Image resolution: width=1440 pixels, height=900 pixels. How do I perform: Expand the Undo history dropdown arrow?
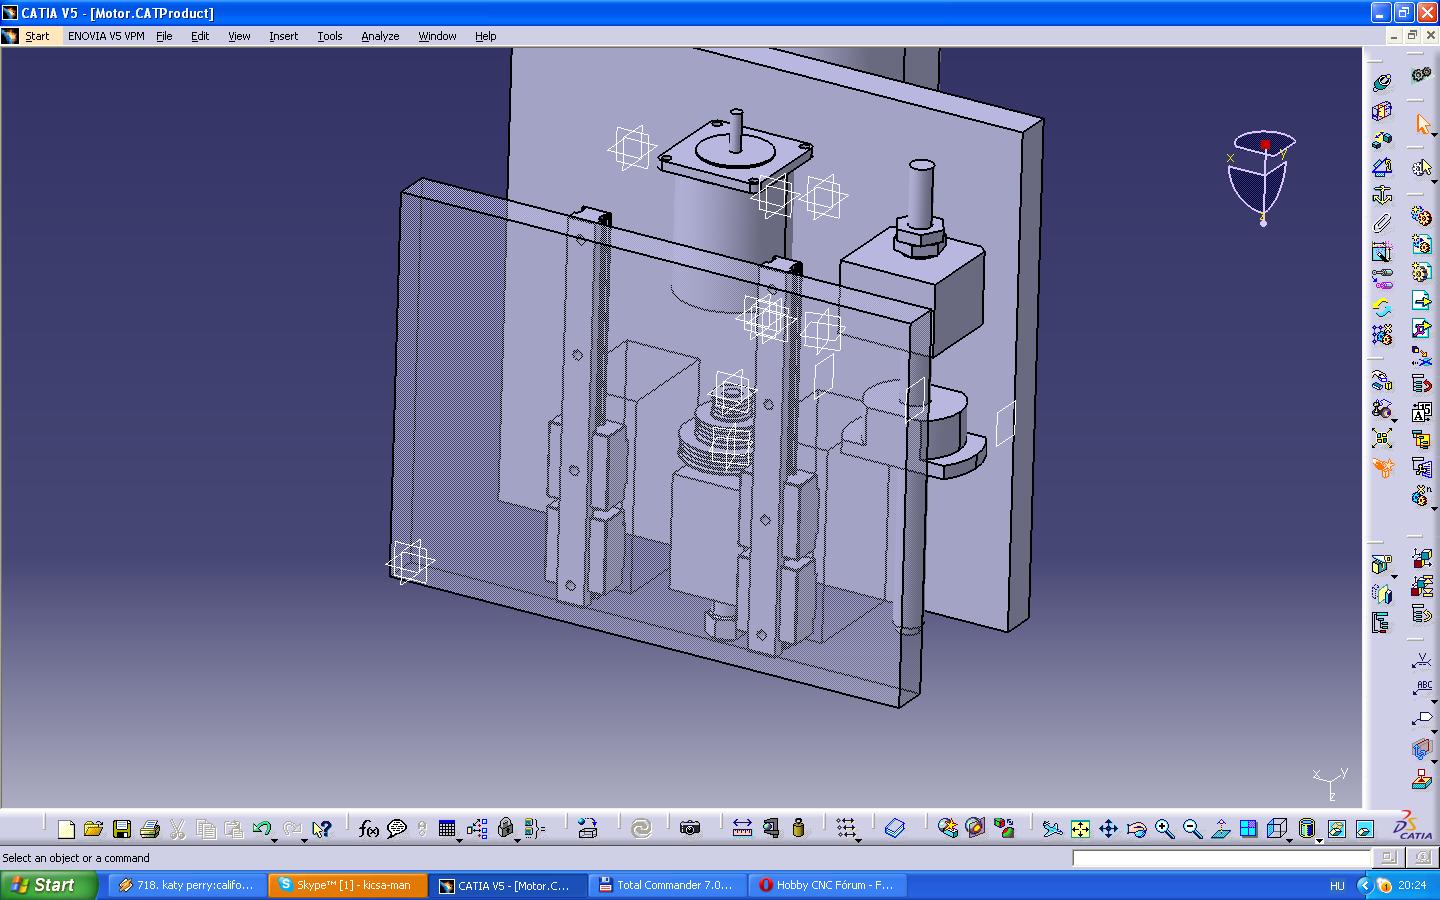275,840
